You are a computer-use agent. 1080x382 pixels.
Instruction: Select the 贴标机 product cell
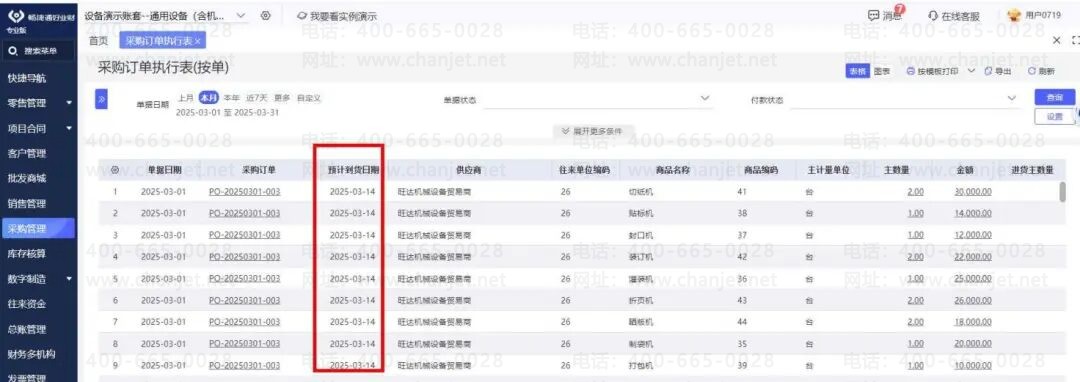click(641, 213)
